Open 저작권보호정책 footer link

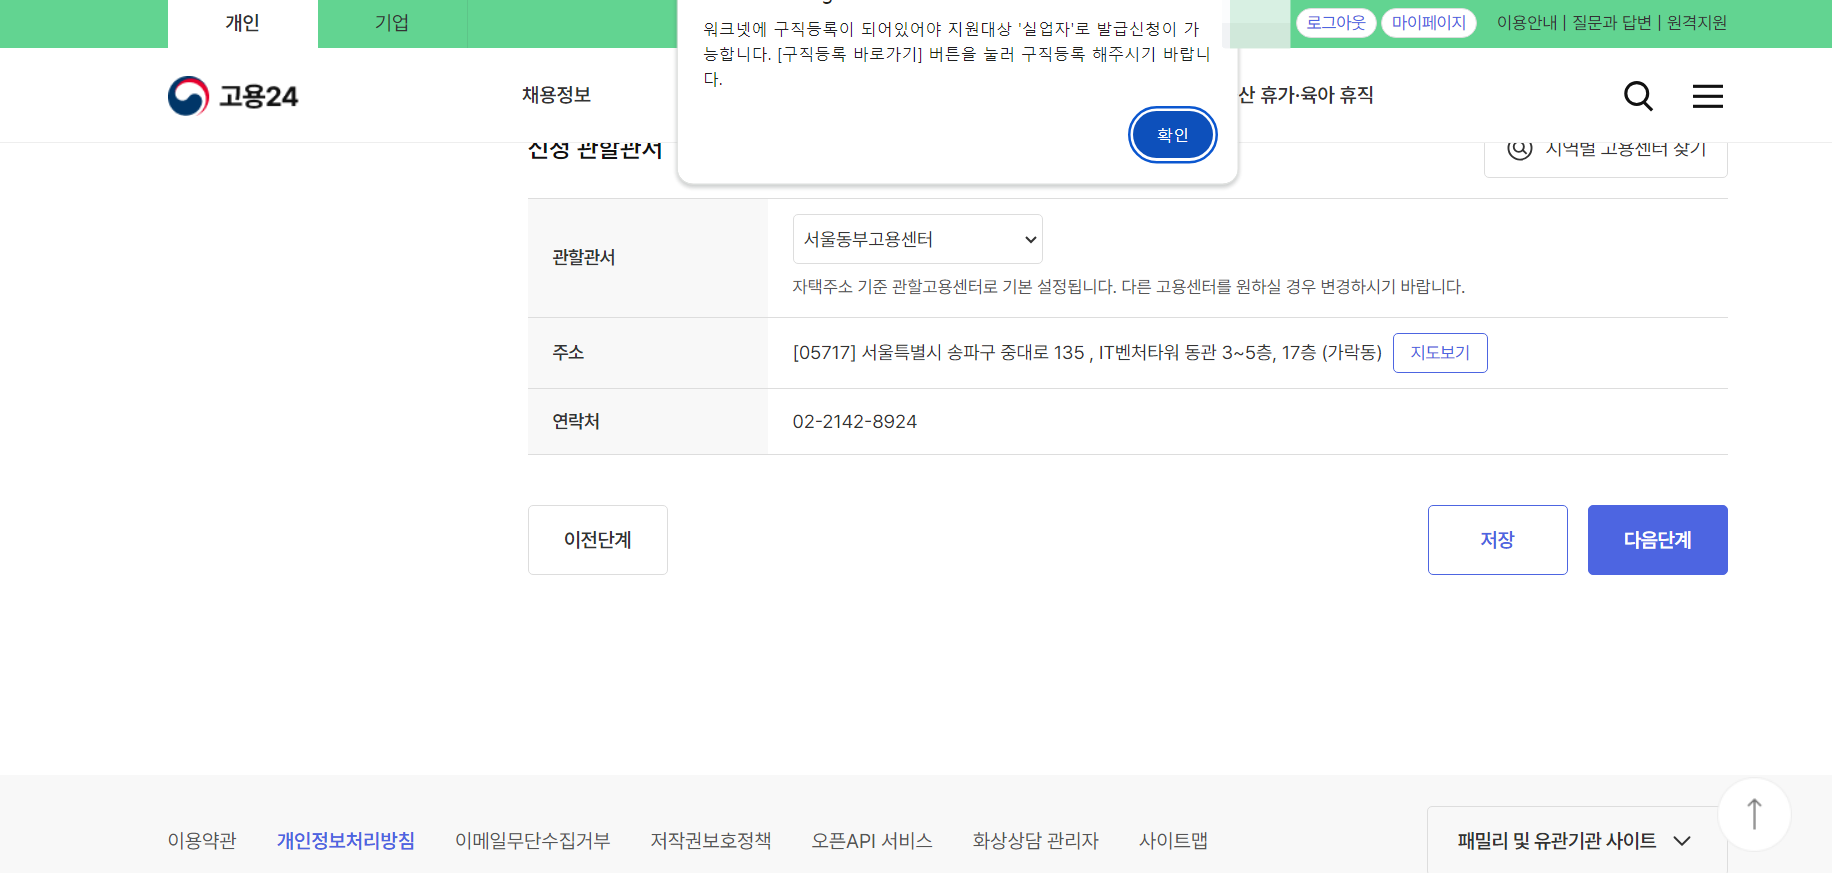pyautogui.click(x=711, y=841)
